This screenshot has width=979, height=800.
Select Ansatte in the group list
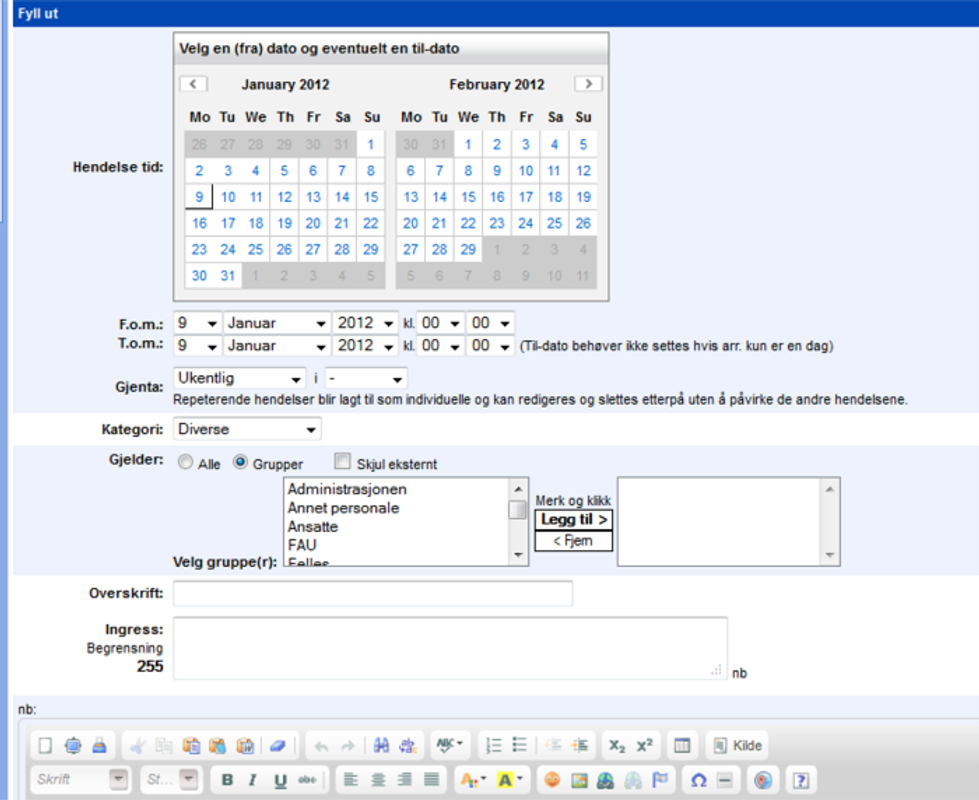pos(313,526)
